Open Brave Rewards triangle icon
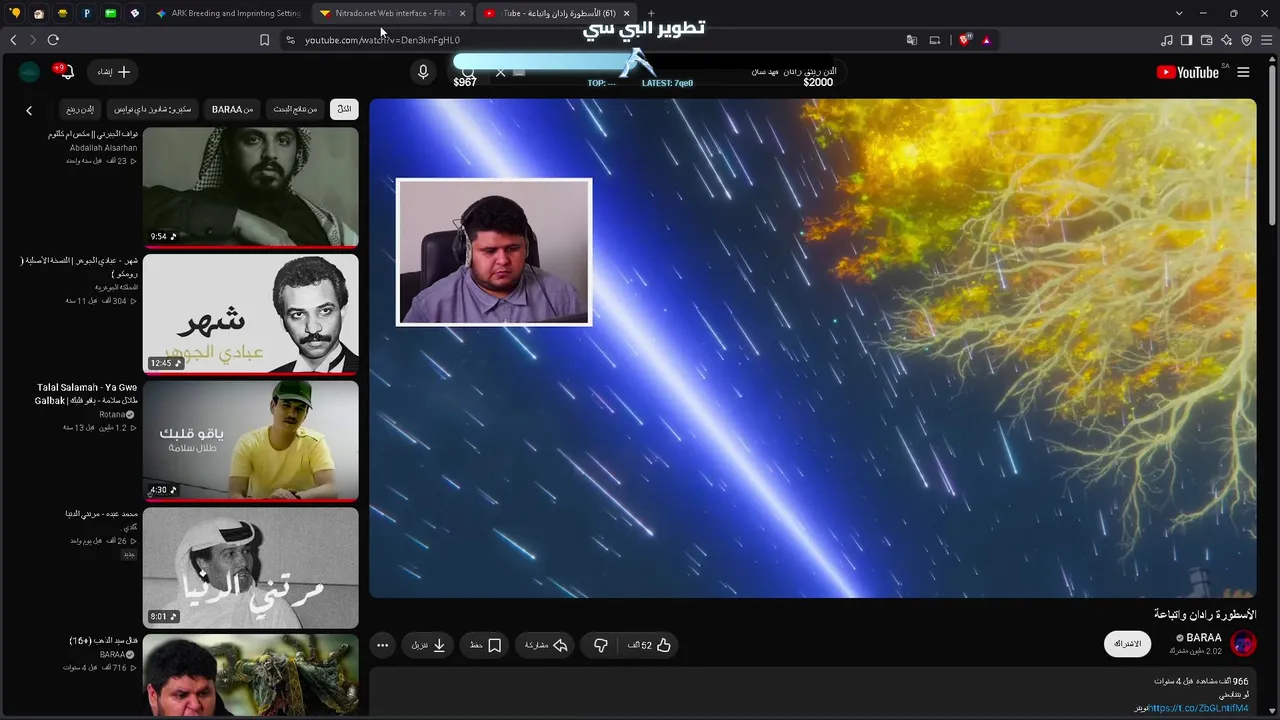The width and height of the screenshot is (1280, 720). click(x=986, y=40)
